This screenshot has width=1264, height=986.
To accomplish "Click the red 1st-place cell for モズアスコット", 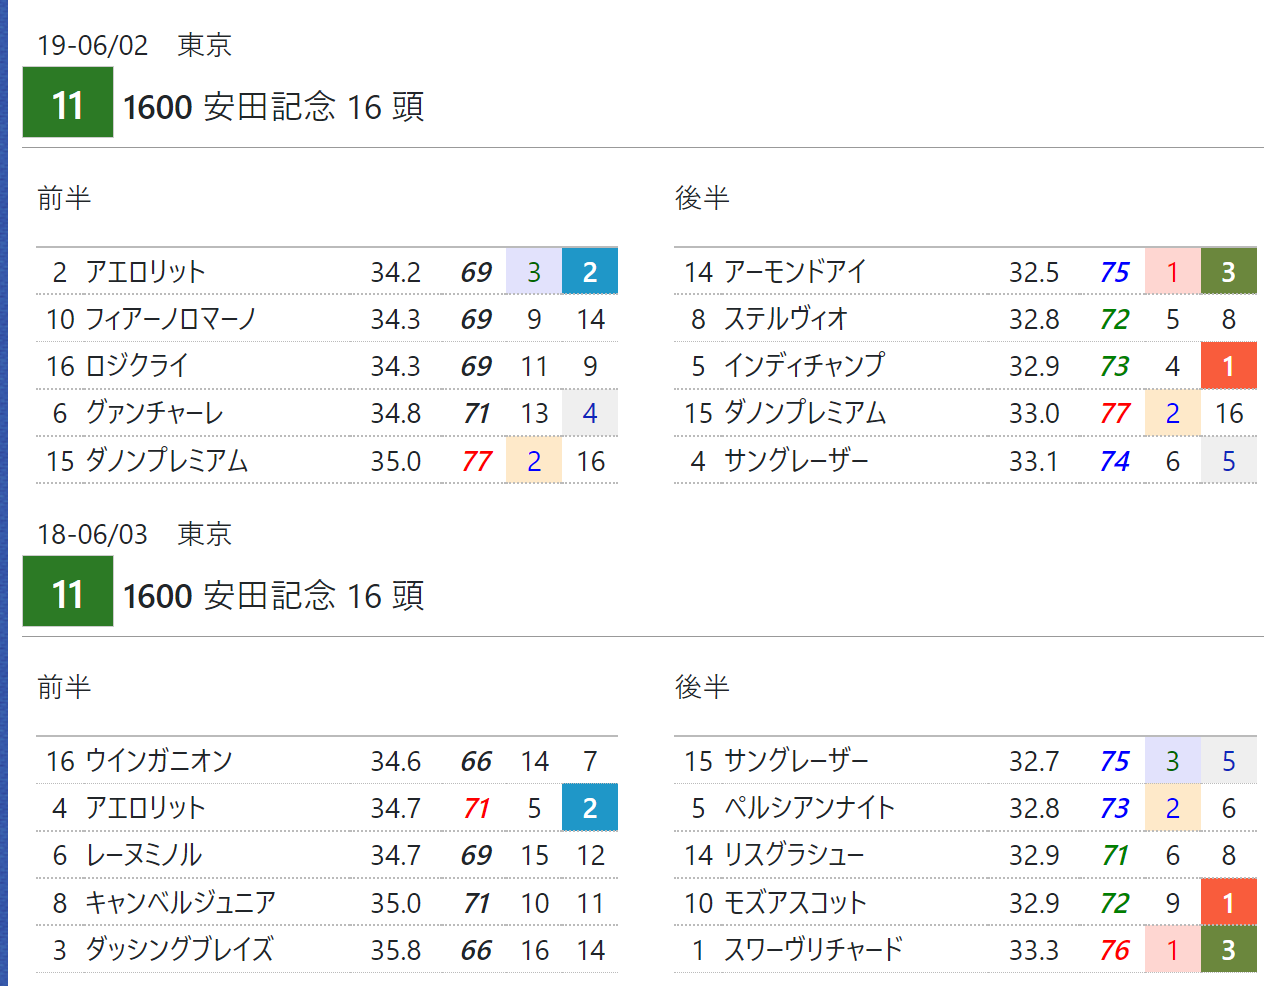I will [x=1228, y=903].
